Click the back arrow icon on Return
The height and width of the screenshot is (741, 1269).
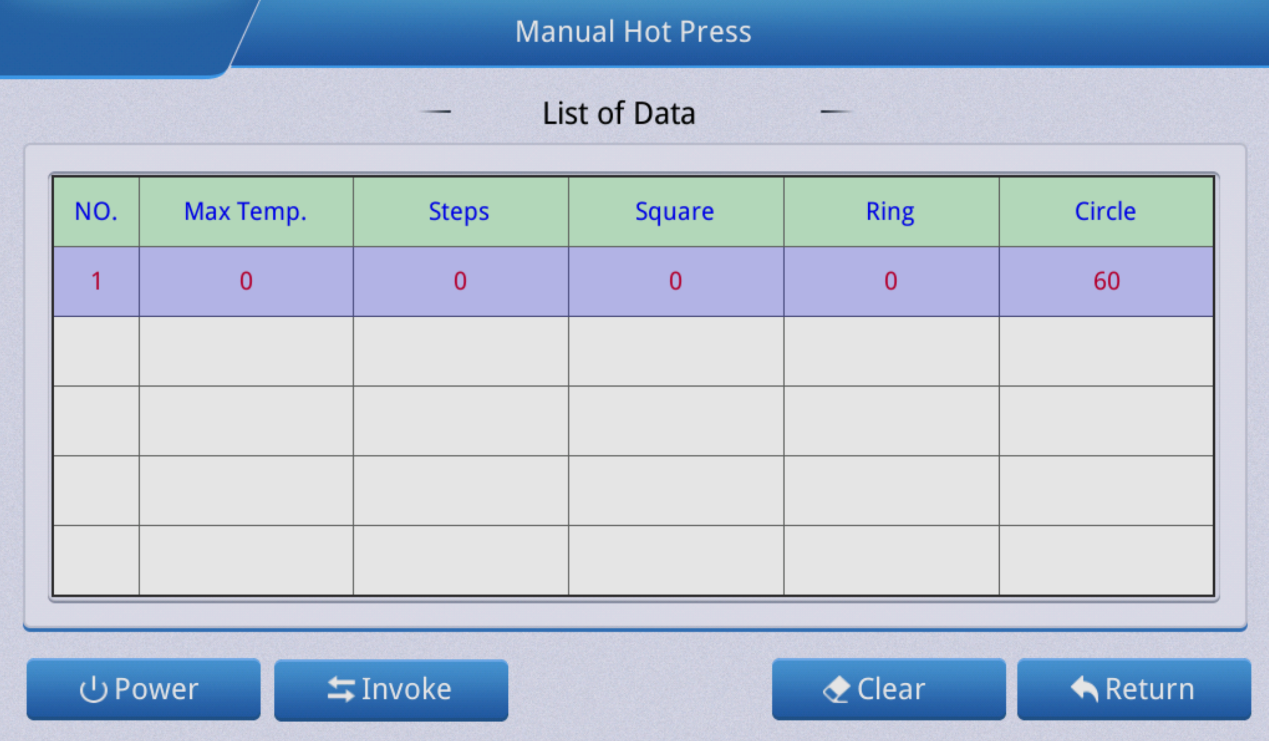point(1084,689)
